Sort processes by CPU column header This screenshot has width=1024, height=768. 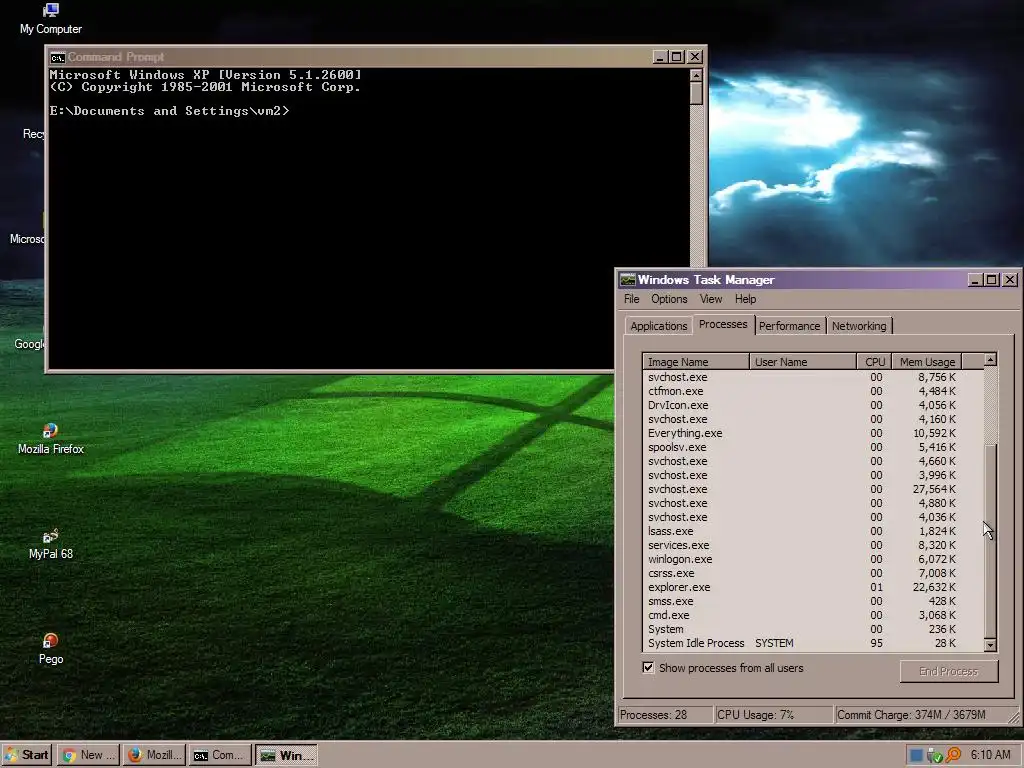click(874, 362)
